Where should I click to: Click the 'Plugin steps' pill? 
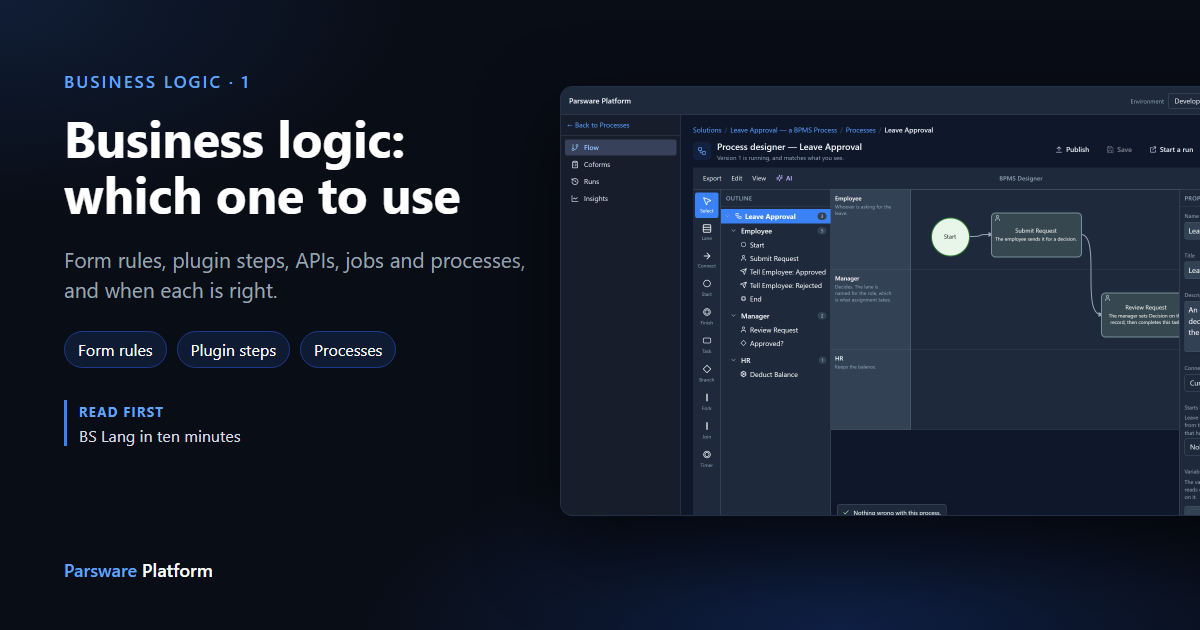[x=233, y=350]
